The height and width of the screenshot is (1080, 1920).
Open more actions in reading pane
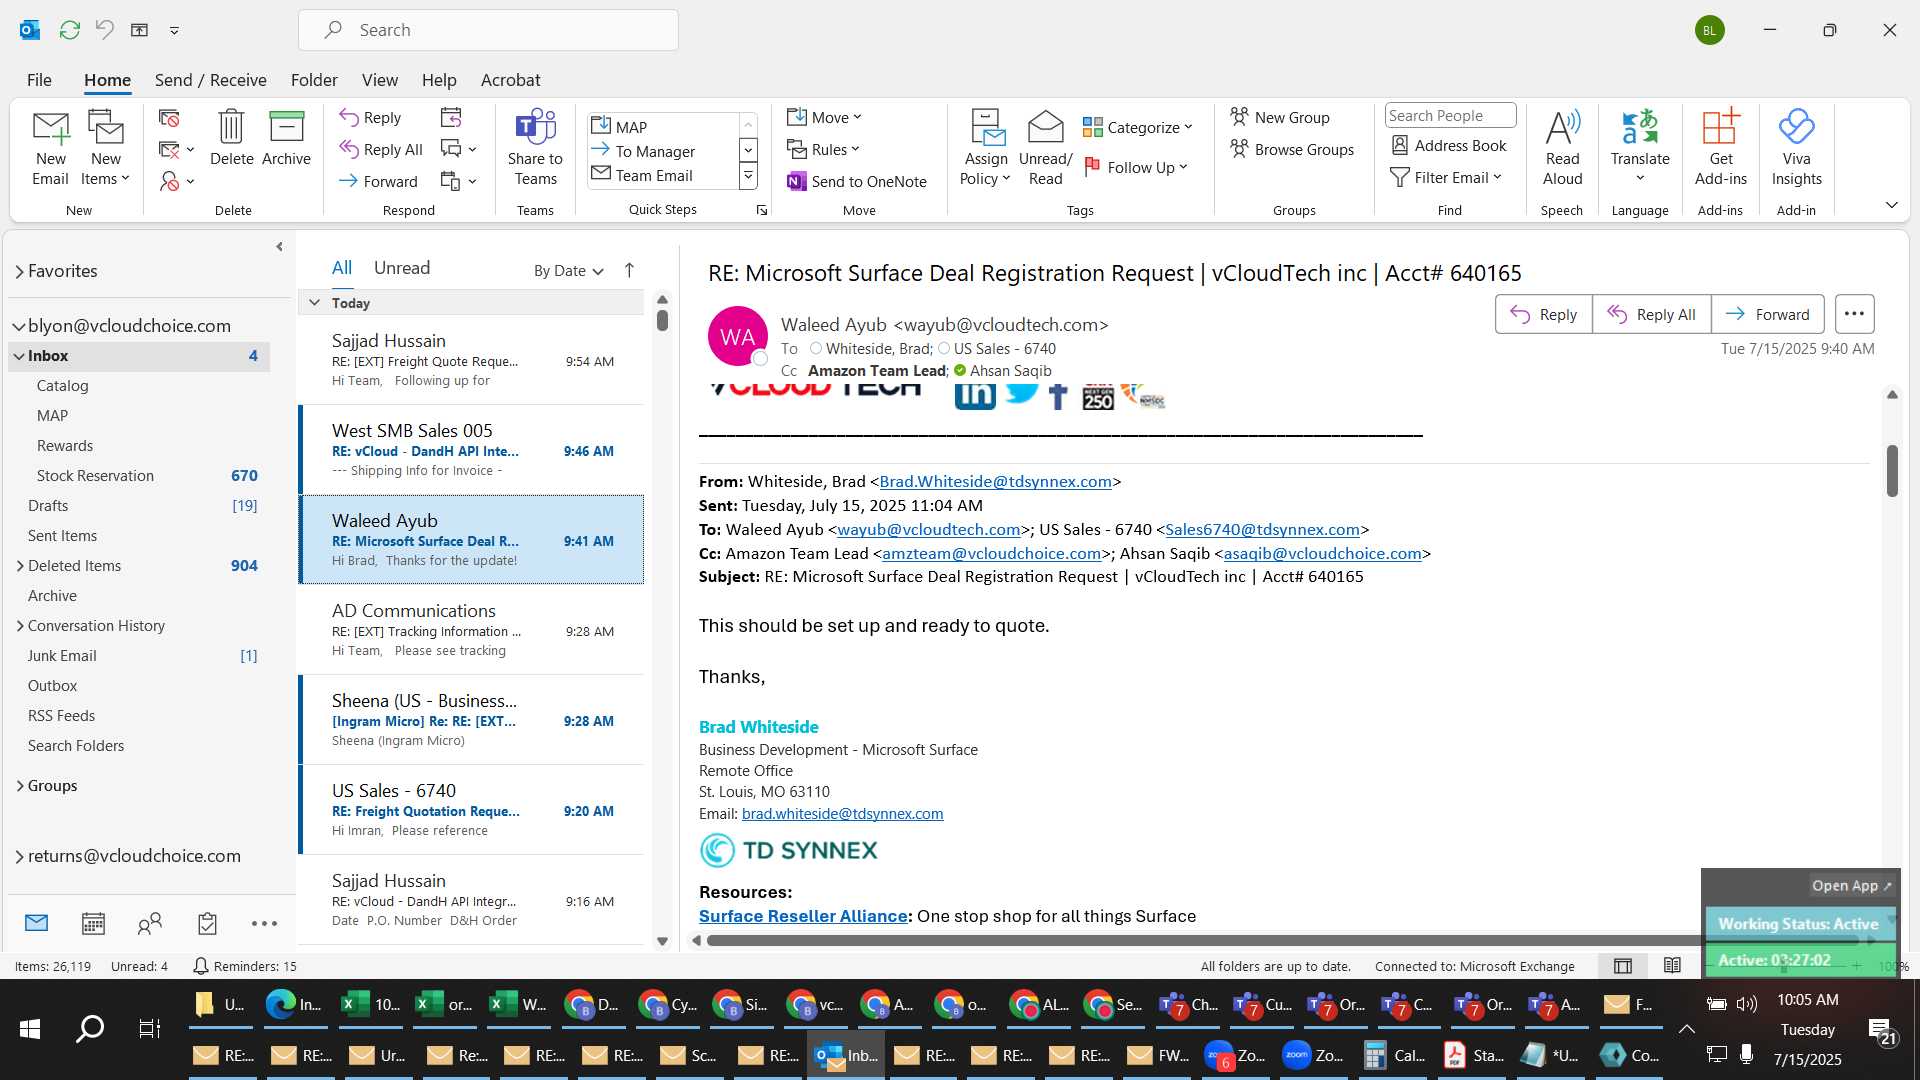point(1854,314)
